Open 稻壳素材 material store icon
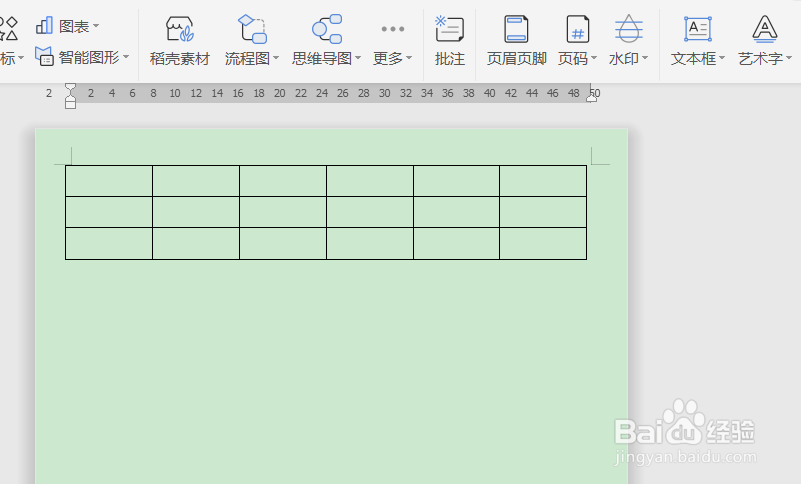Viewport: 801px width, 484px height. 180,29
